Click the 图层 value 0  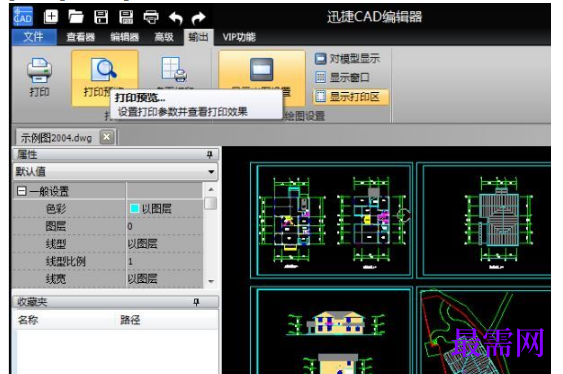click(130, 226)
